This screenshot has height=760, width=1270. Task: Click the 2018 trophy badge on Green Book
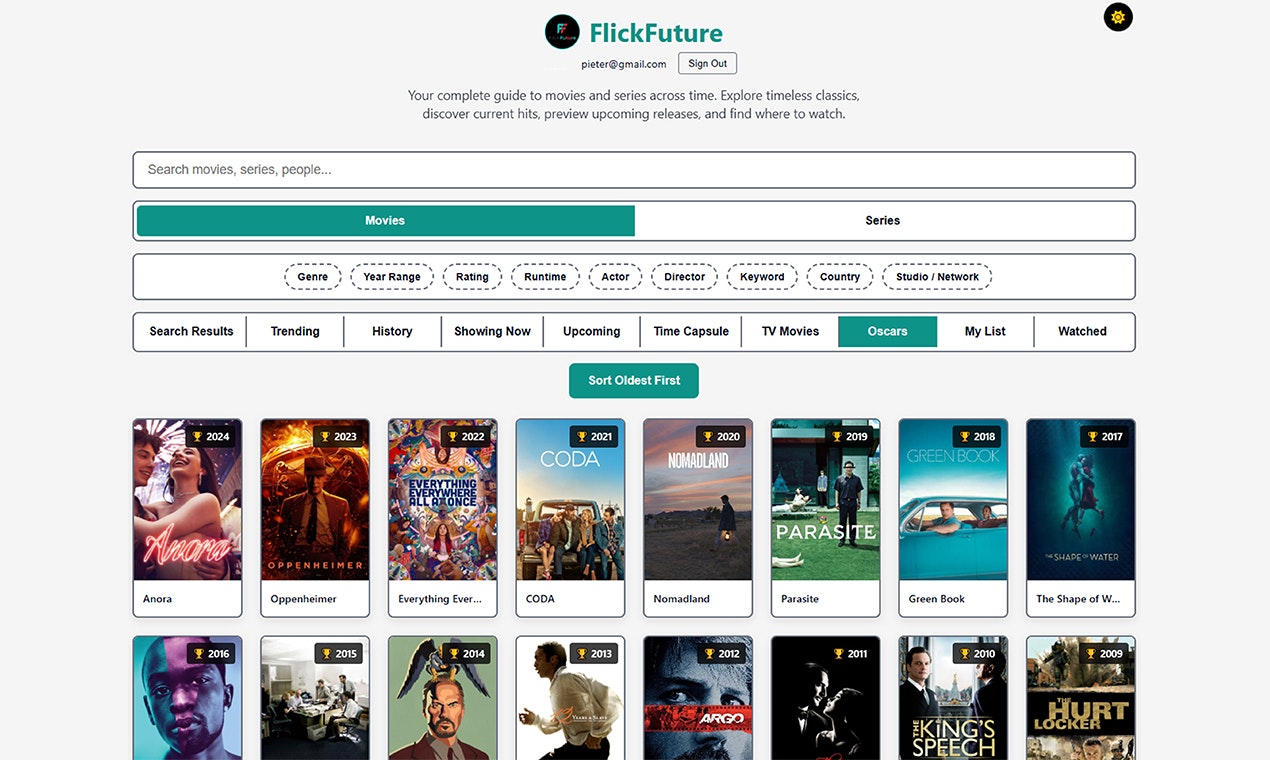pos(977,436)
